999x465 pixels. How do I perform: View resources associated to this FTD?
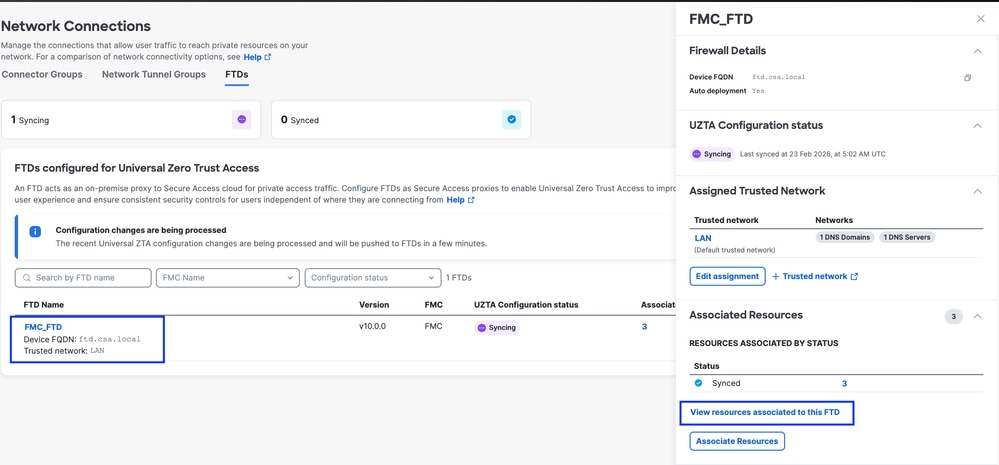pos(765,412)
